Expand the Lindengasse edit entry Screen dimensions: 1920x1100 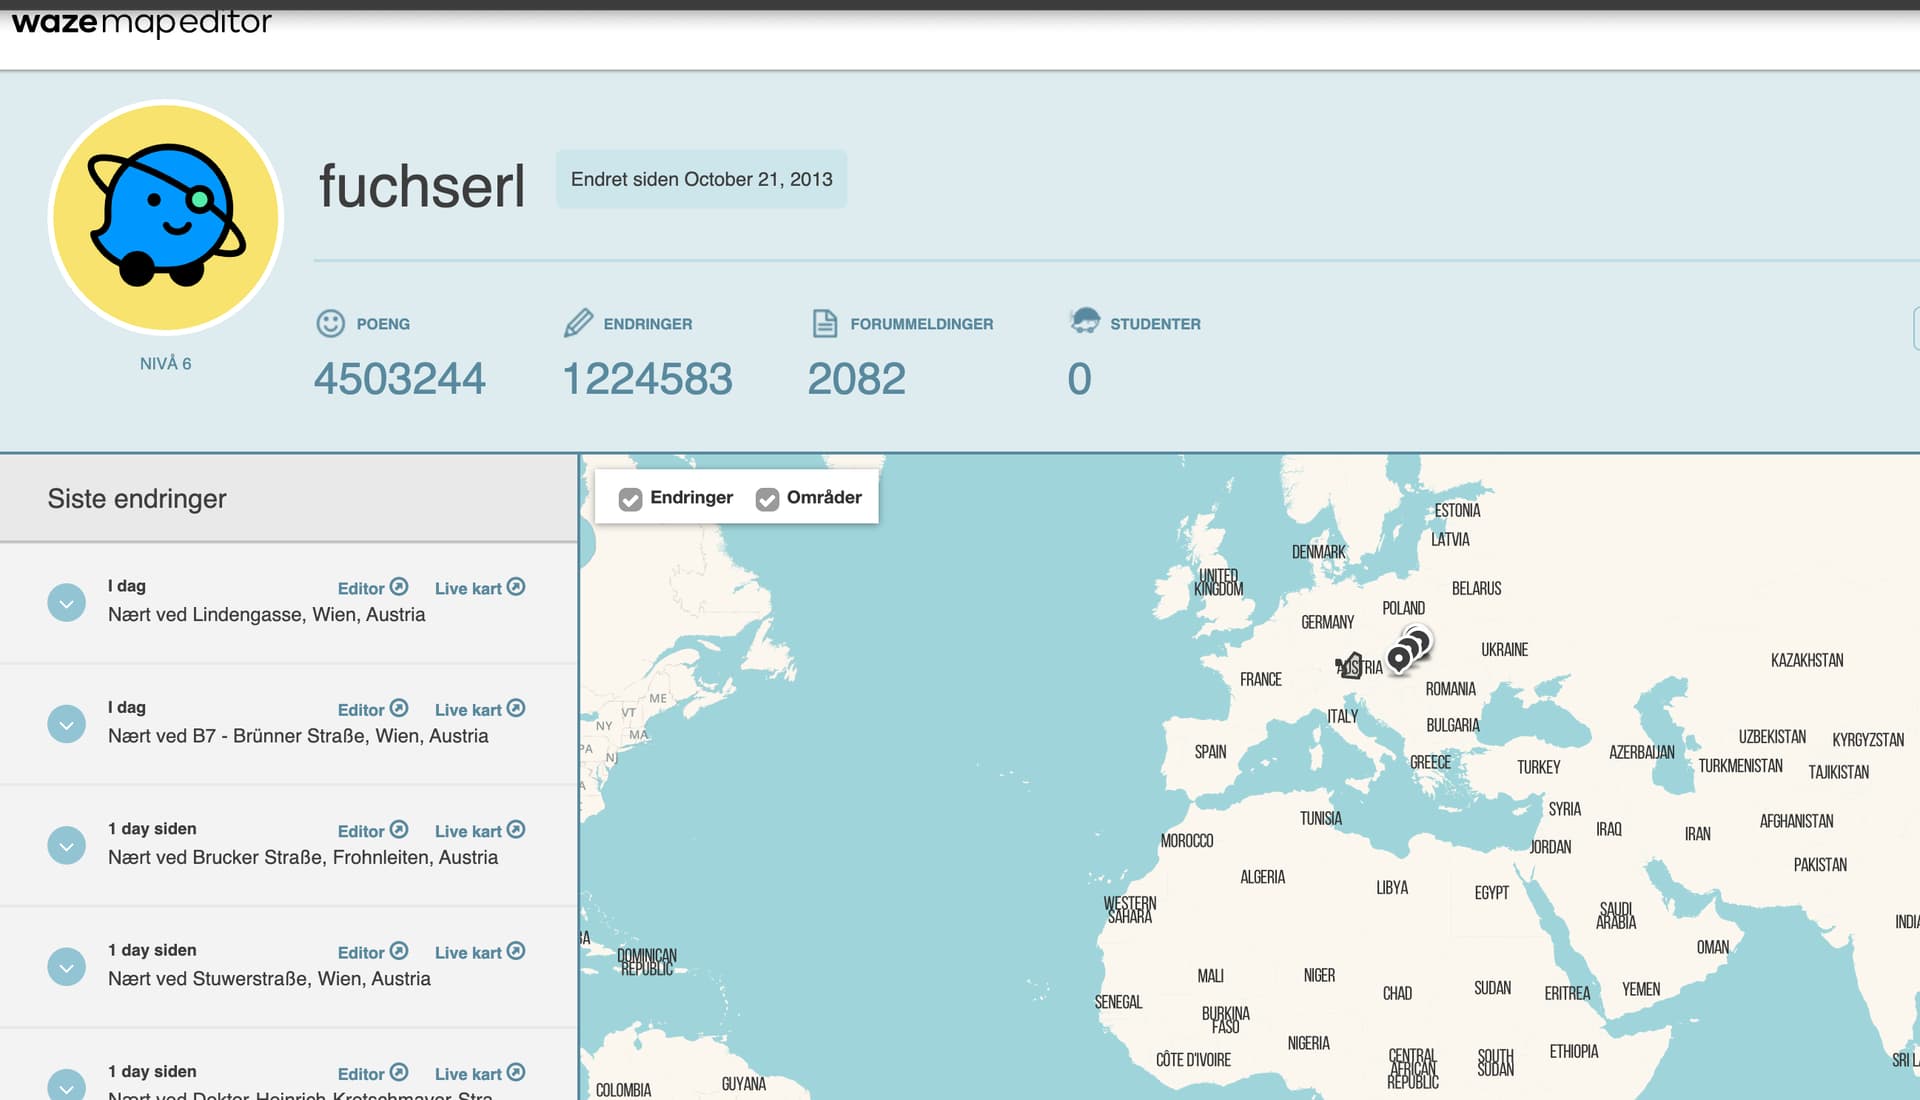click(66, 602)
